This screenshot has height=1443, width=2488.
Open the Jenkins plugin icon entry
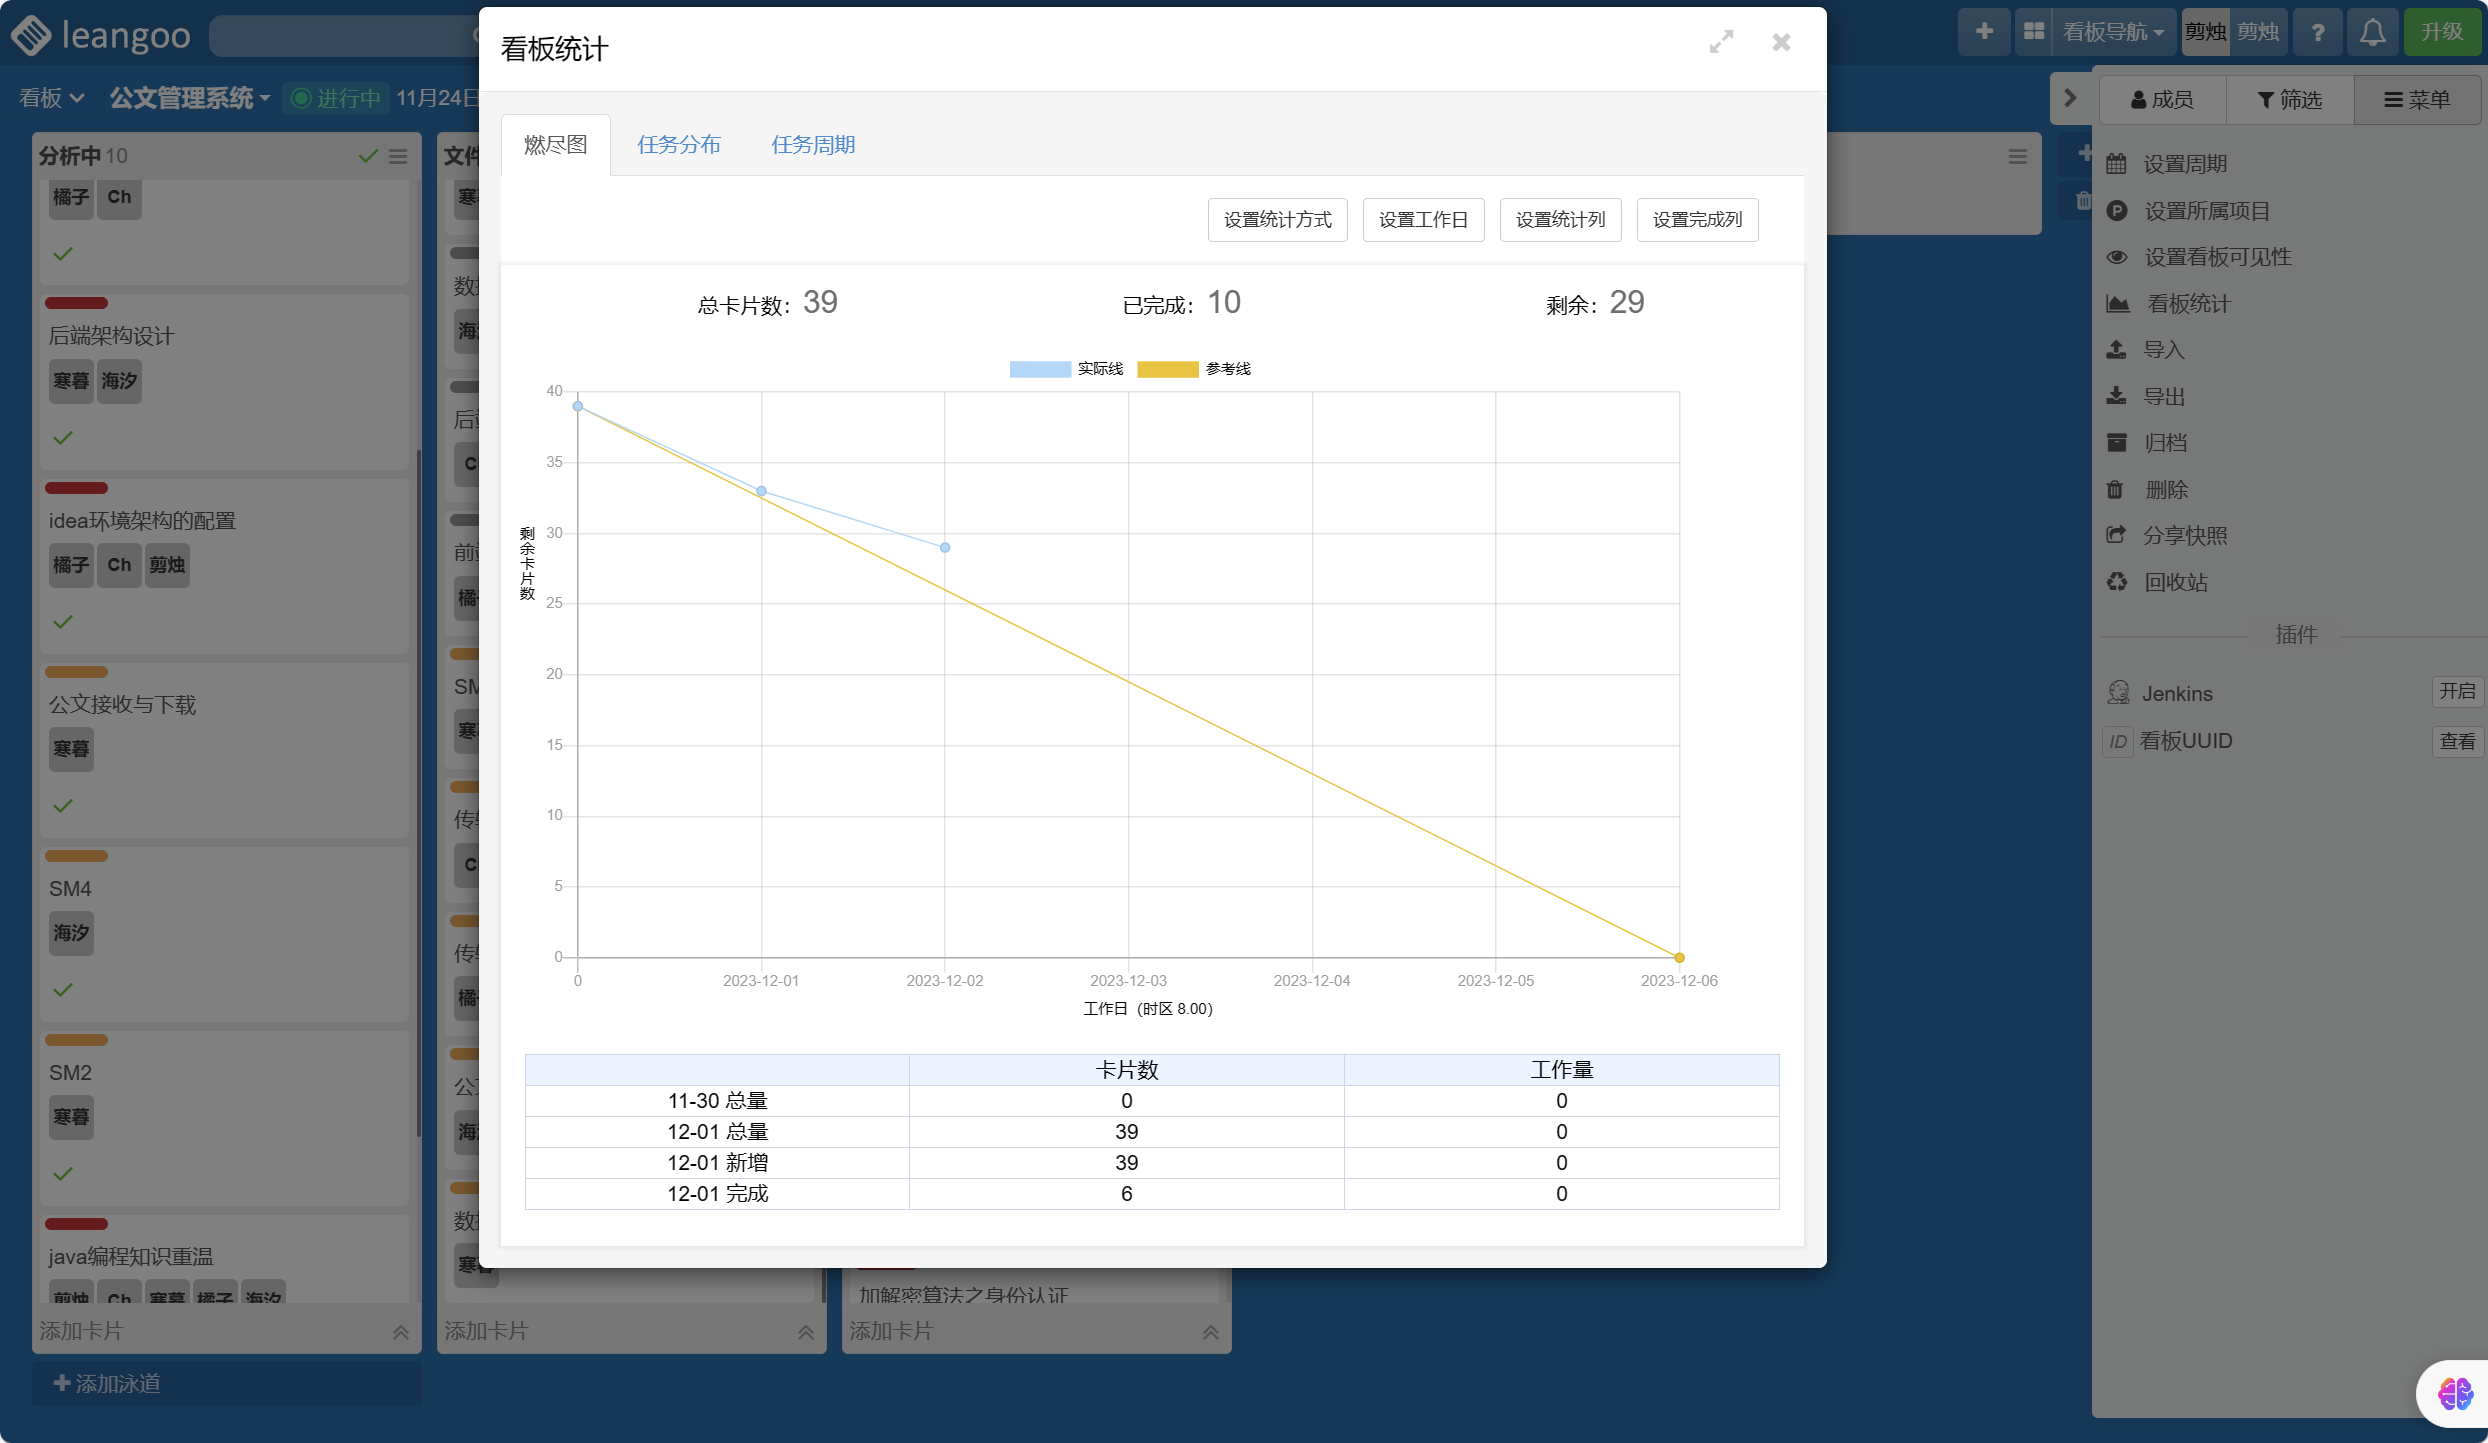(x=2118, y=693)
